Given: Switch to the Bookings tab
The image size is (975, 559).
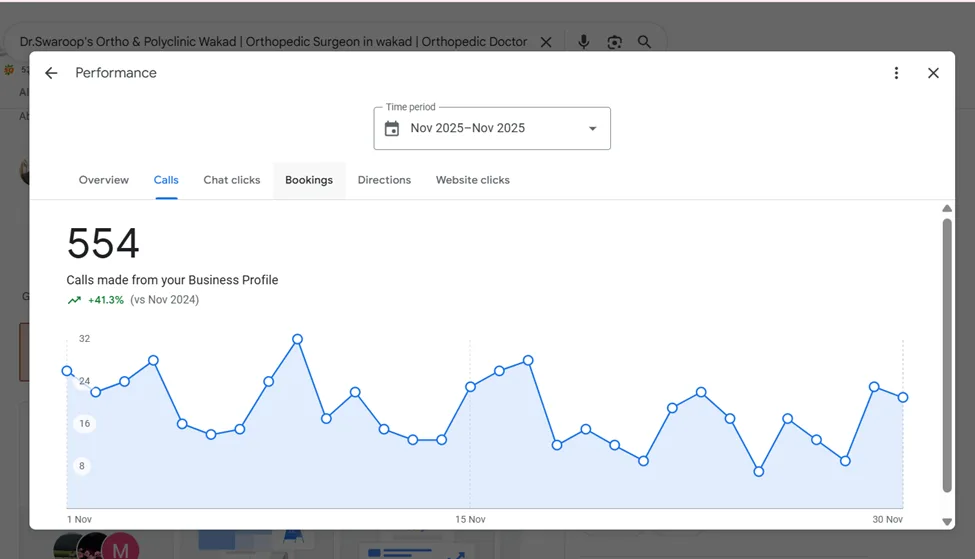Looking at the screenshot, I should [309, 180].
